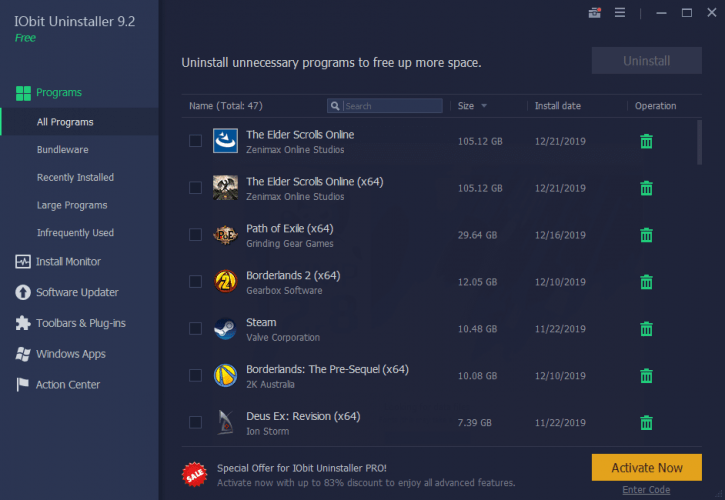The width and height of the screenshot is (725, 500).
Task: Select the Steam checkbox
Action: coord(196,329)
